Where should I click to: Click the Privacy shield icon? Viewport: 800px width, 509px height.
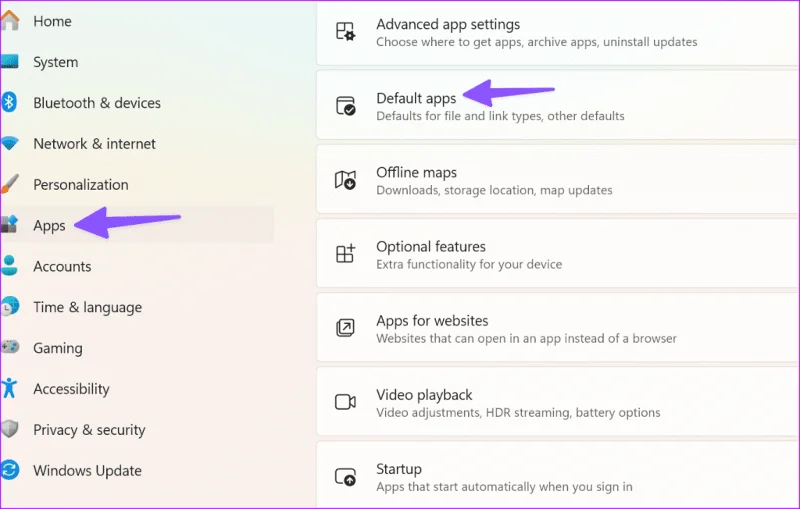[10, 429]
